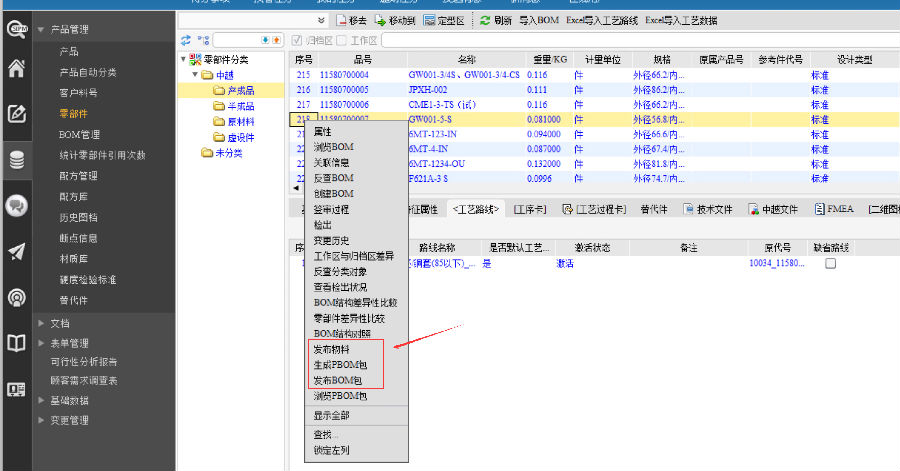Open BOM管理 in left navigation

(x=80, y=134)
